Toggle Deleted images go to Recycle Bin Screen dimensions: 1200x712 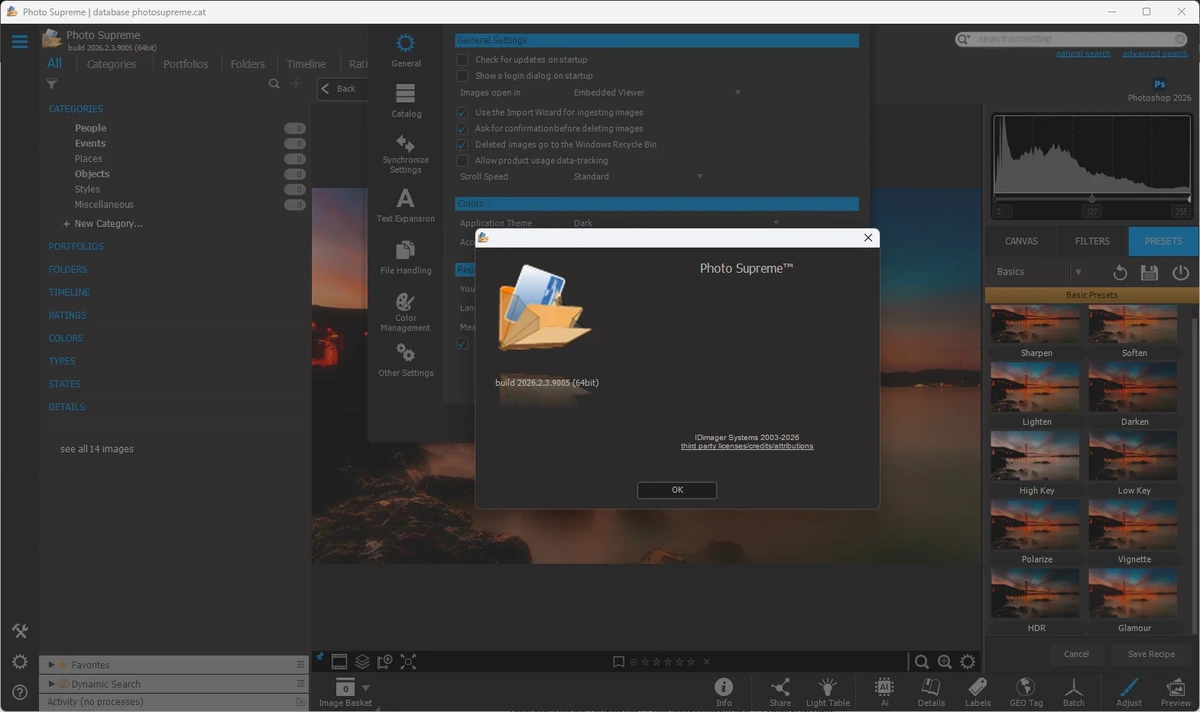(462, 145)
